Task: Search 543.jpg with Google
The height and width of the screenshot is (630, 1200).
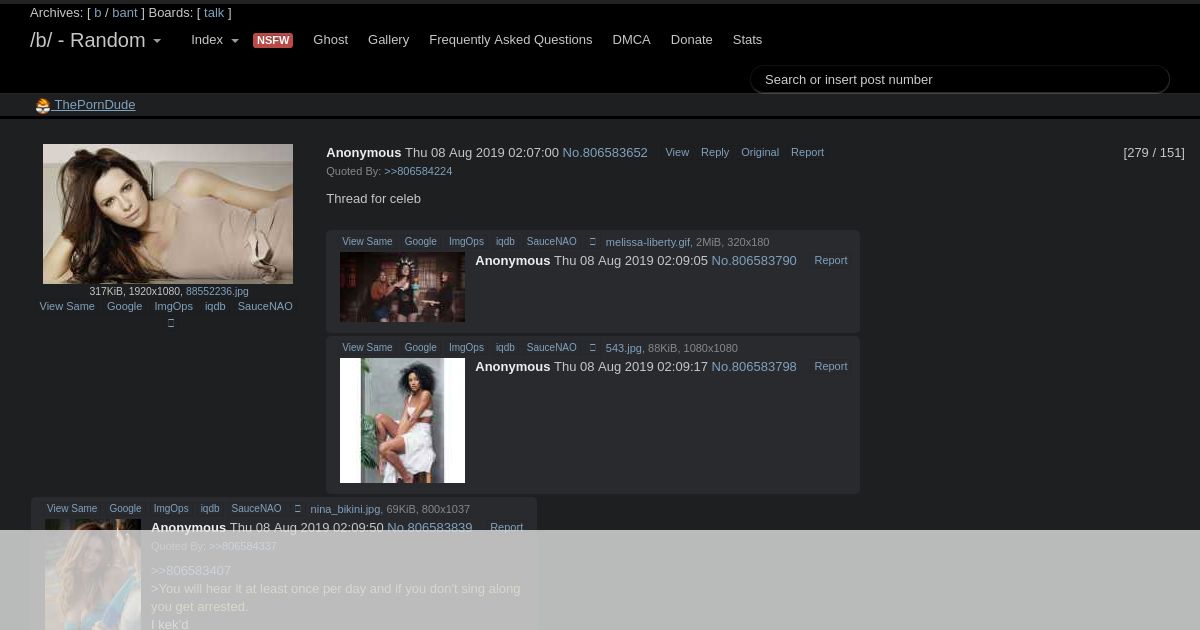Action: coord(420,348)
